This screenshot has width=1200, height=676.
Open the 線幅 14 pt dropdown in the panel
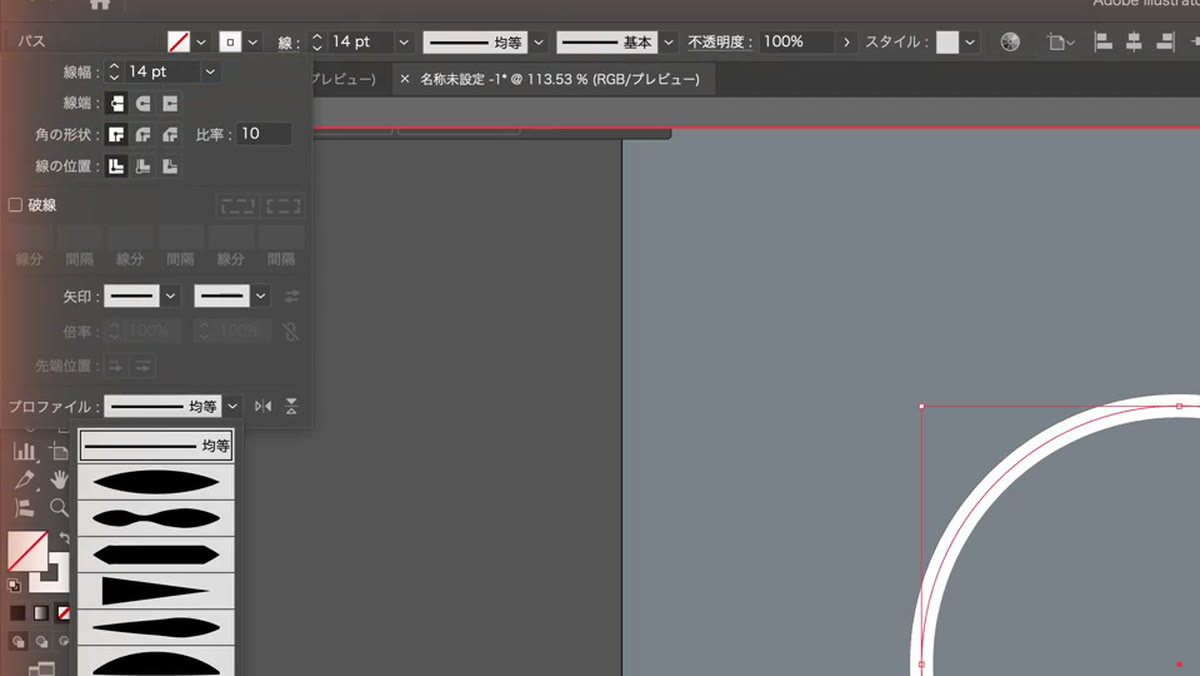point(209,71)
